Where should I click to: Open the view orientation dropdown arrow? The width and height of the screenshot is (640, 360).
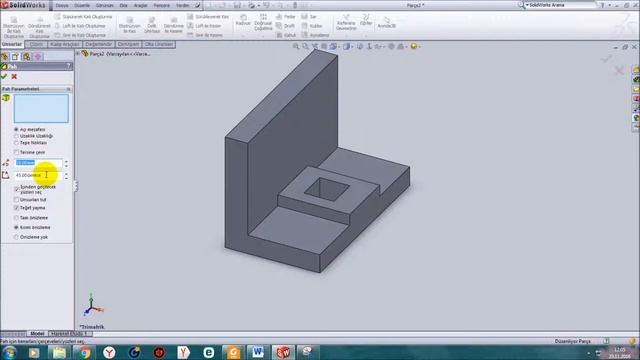click(x=338, y=47)
